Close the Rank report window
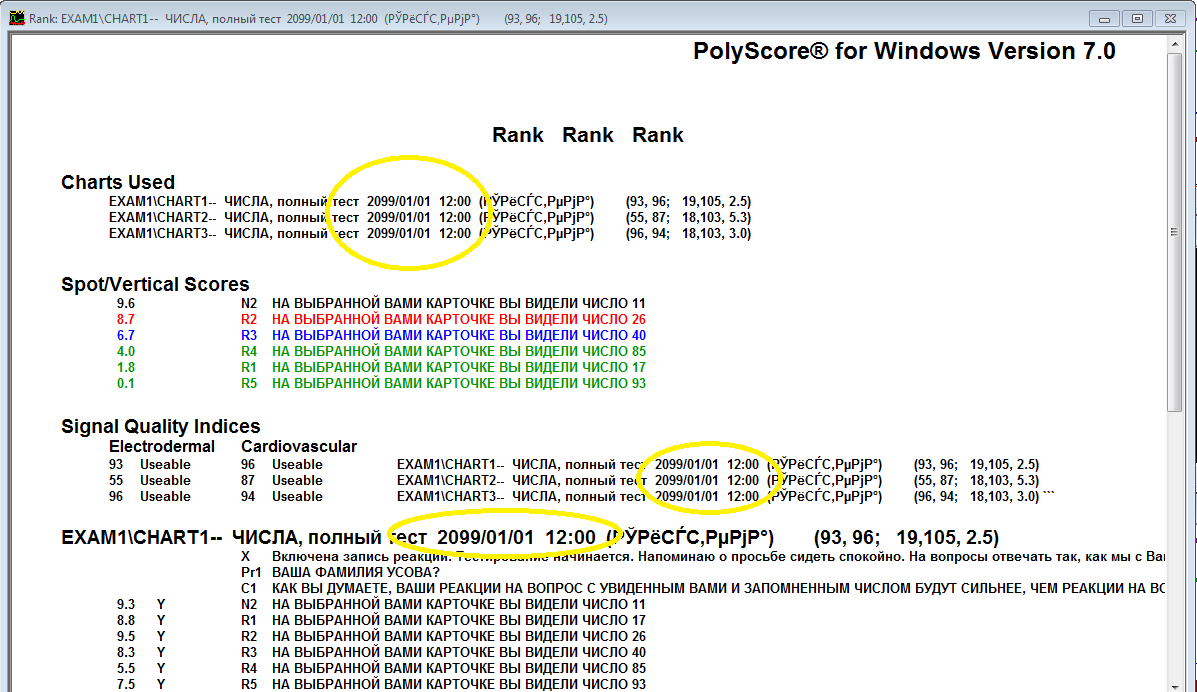The width and height of the screenshot is (1197, 692). tap(1170, 18)
